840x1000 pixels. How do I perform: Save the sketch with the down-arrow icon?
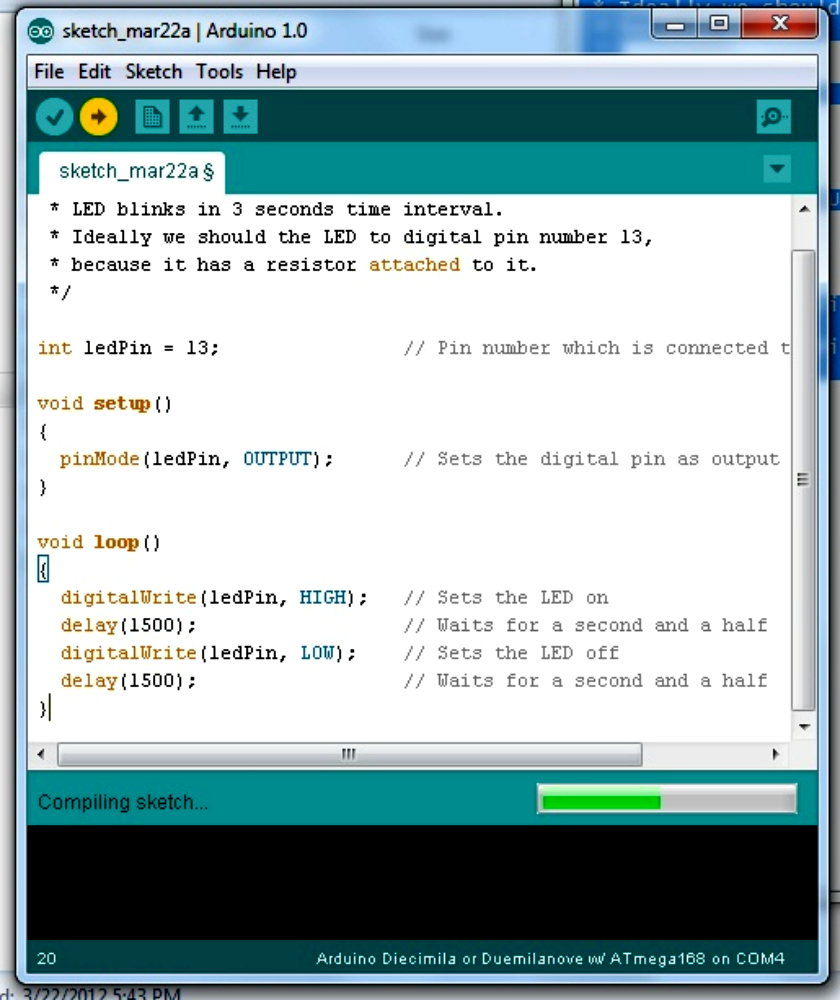click(240, 117)
